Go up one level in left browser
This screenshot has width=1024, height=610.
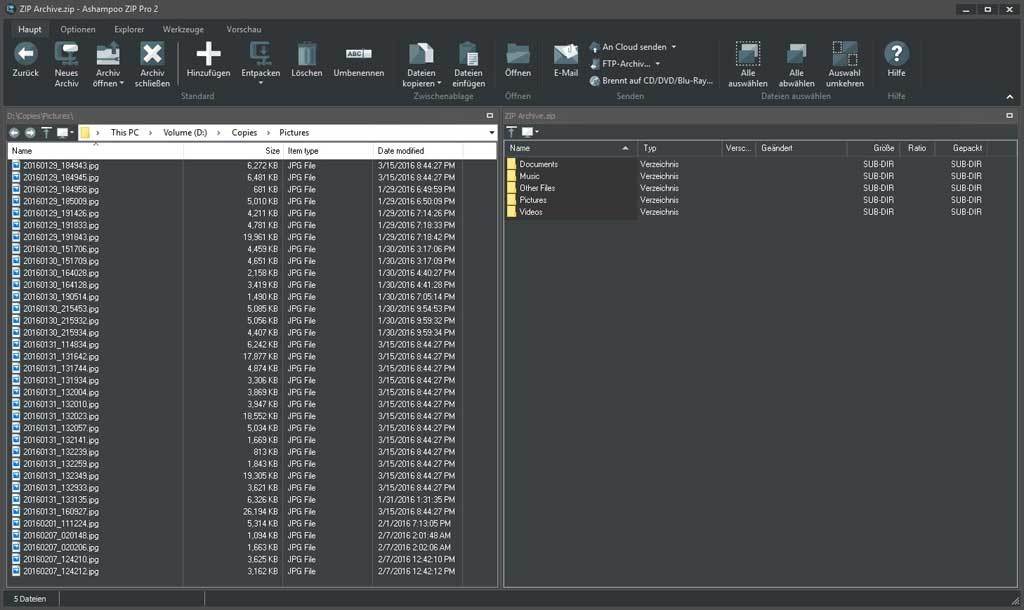click(x=46, y=133)
